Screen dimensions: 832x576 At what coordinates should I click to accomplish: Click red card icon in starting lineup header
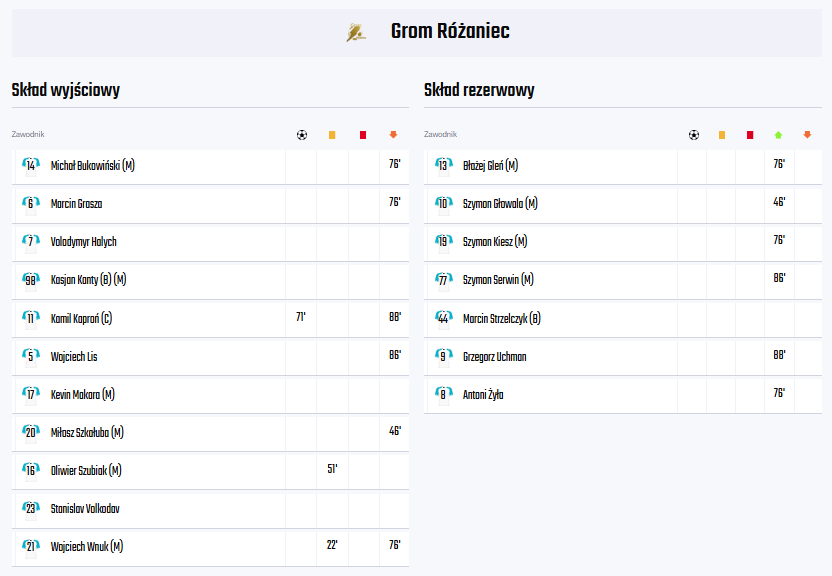click(363, 135)
